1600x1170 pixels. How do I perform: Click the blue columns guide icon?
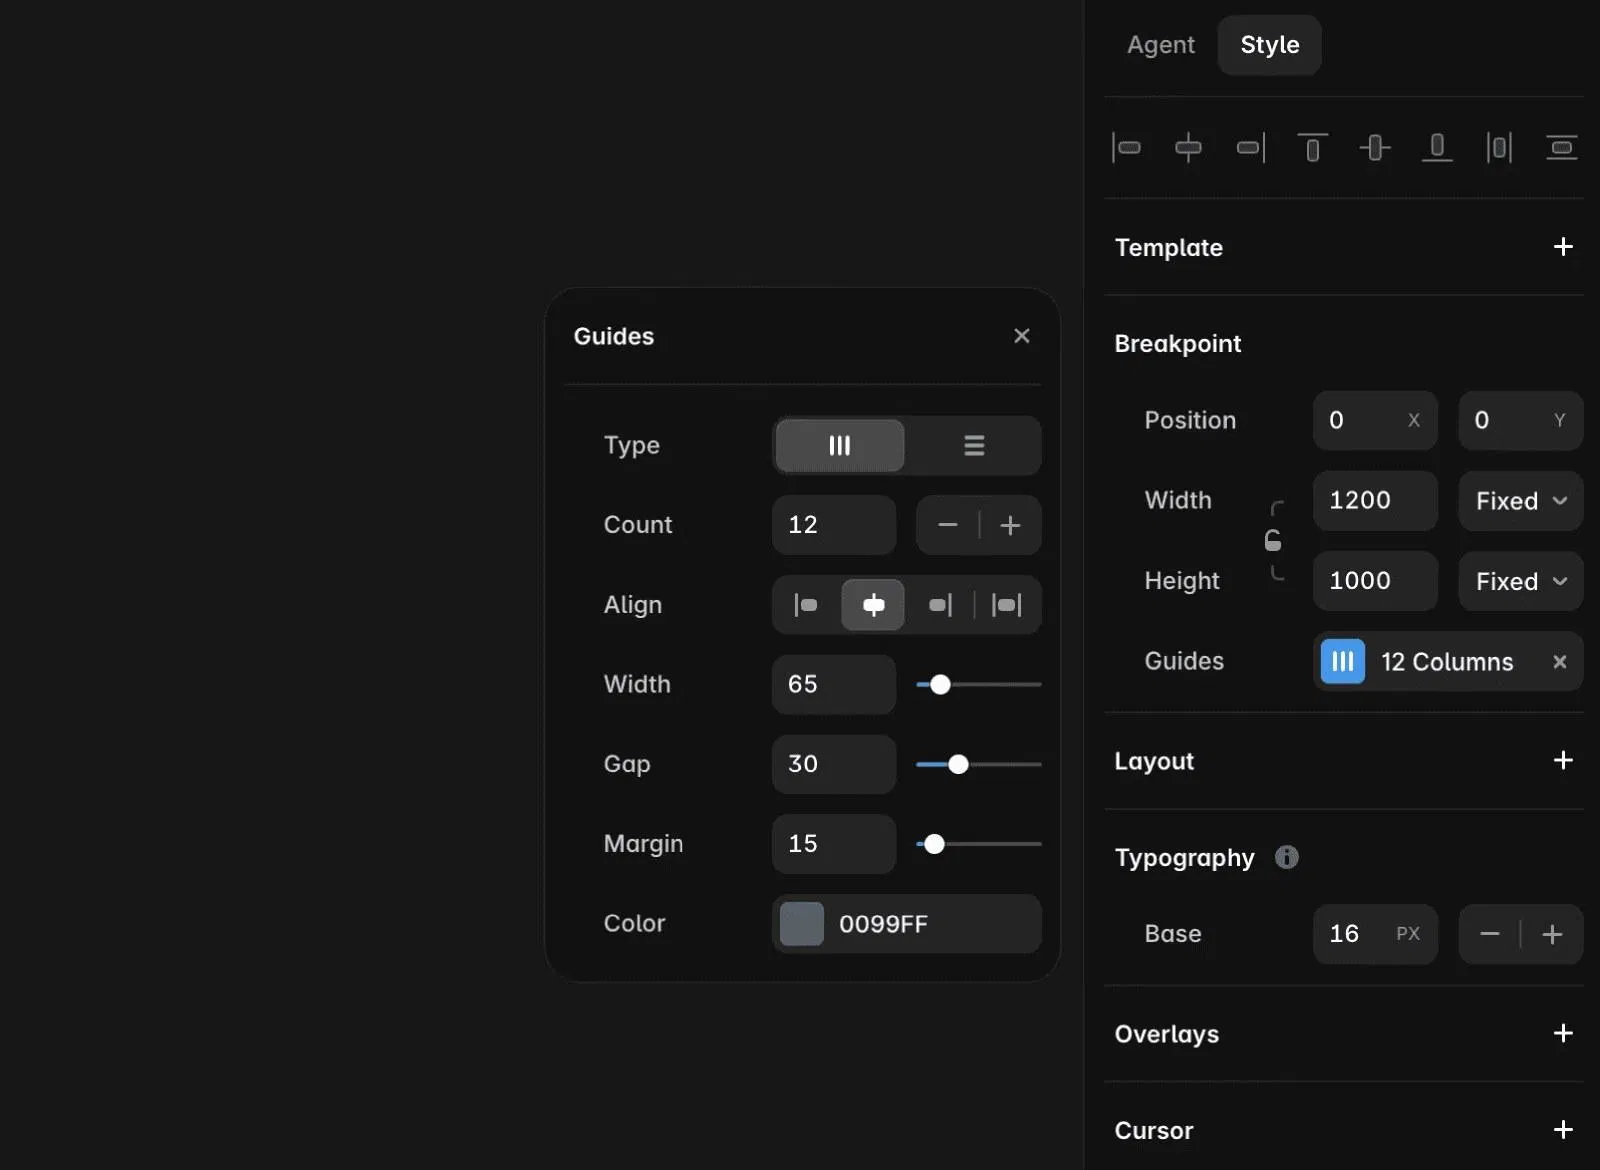[1343, 662]
